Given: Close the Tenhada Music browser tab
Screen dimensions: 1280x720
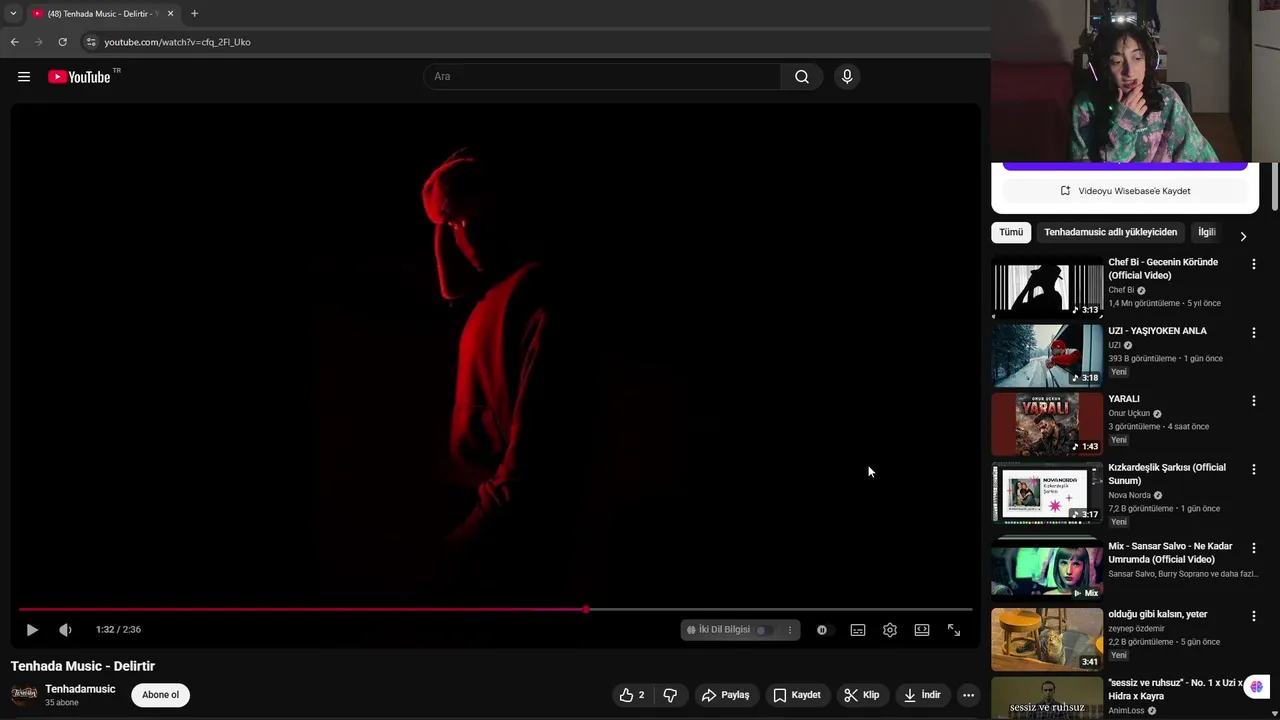Looking at the screenshot, I should pyautogui.click(x=170, y=14).
